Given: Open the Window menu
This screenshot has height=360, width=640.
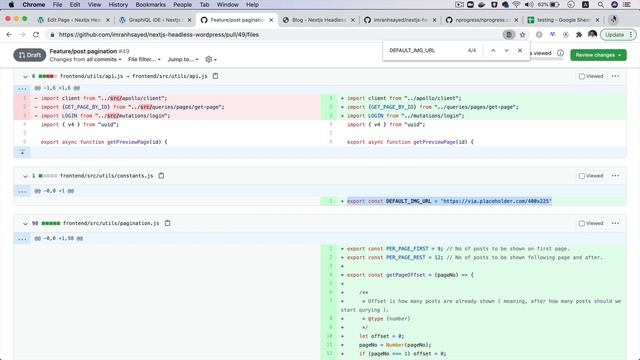Looking at the screenshot, I should [227, 5].
